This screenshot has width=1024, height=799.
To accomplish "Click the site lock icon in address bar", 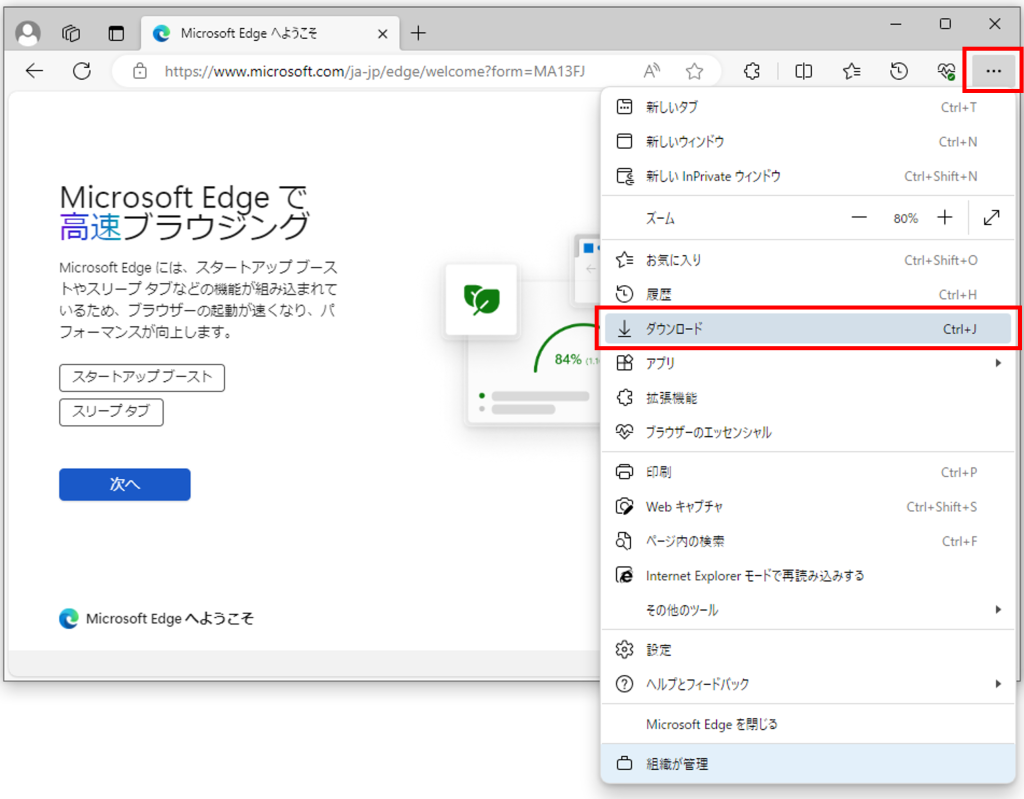I will pyautogui.click(x=140, y=71).
